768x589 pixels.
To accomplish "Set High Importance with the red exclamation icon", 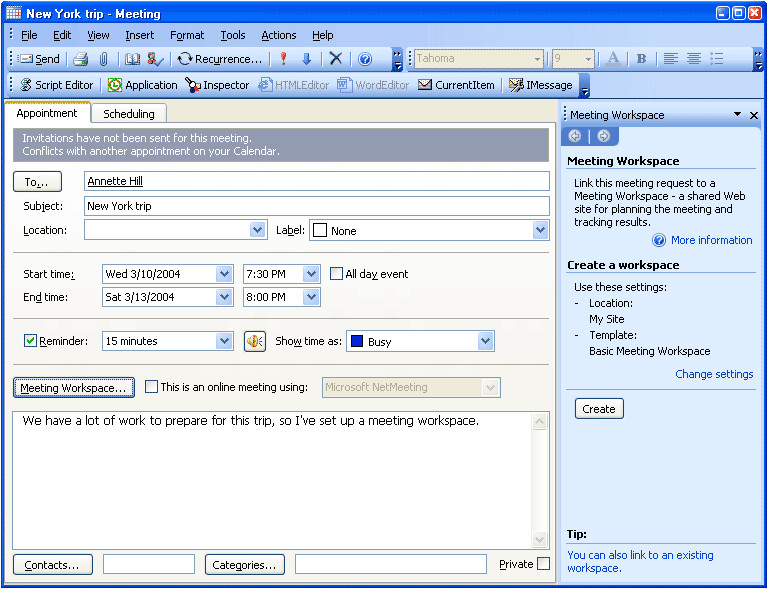I will pyautogui.click(x=284, y=59).
